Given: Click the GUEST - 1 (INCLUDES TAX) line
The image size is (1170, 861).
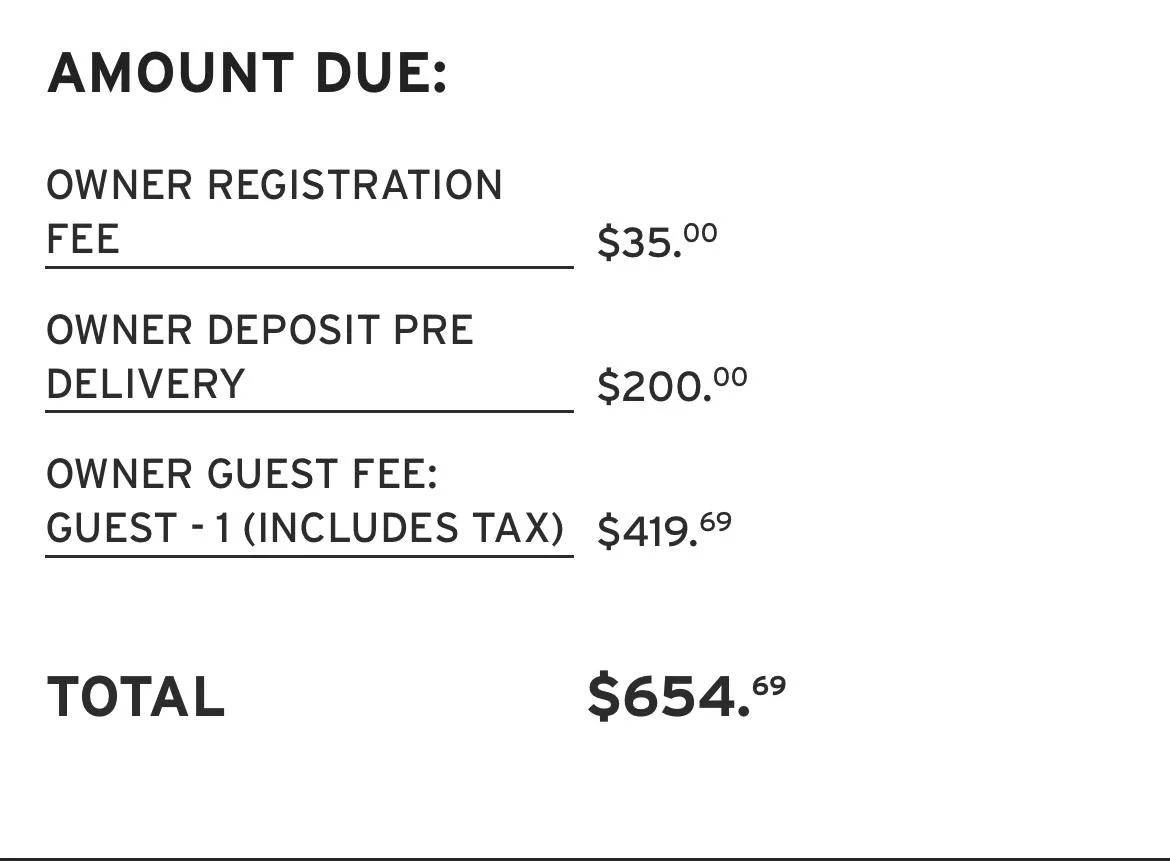Looking at the screenshot, I should pos(305,528).
